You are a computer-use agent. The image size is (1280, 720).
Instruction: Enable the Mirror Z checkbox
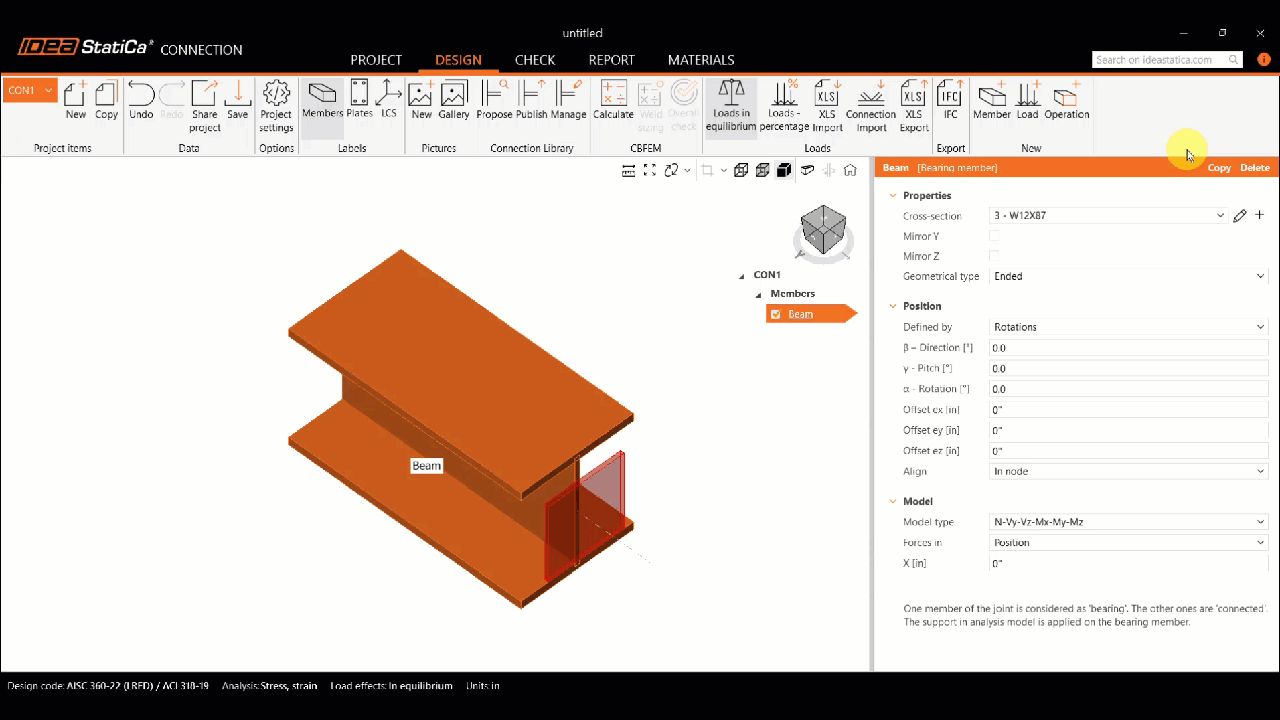click(994, 257)
